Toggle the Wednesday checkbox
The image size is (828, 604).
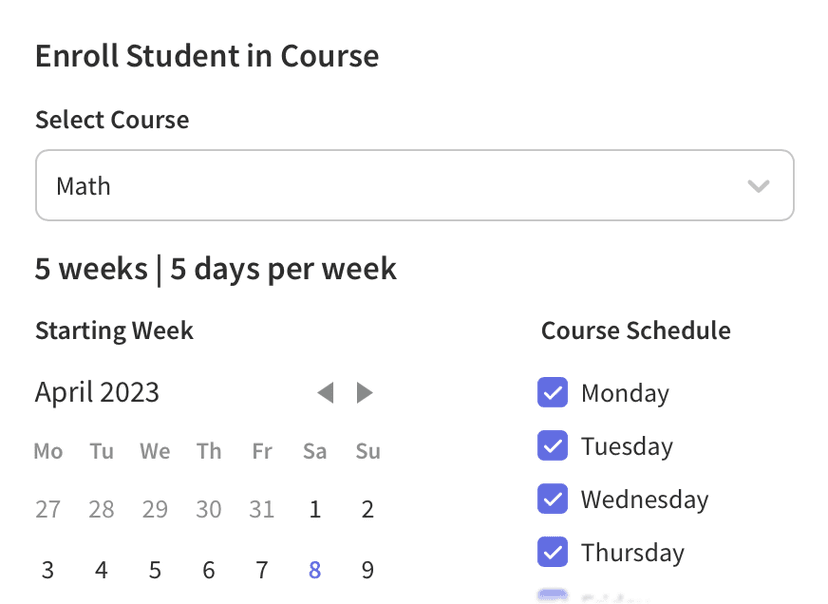[x=552, y=499]
